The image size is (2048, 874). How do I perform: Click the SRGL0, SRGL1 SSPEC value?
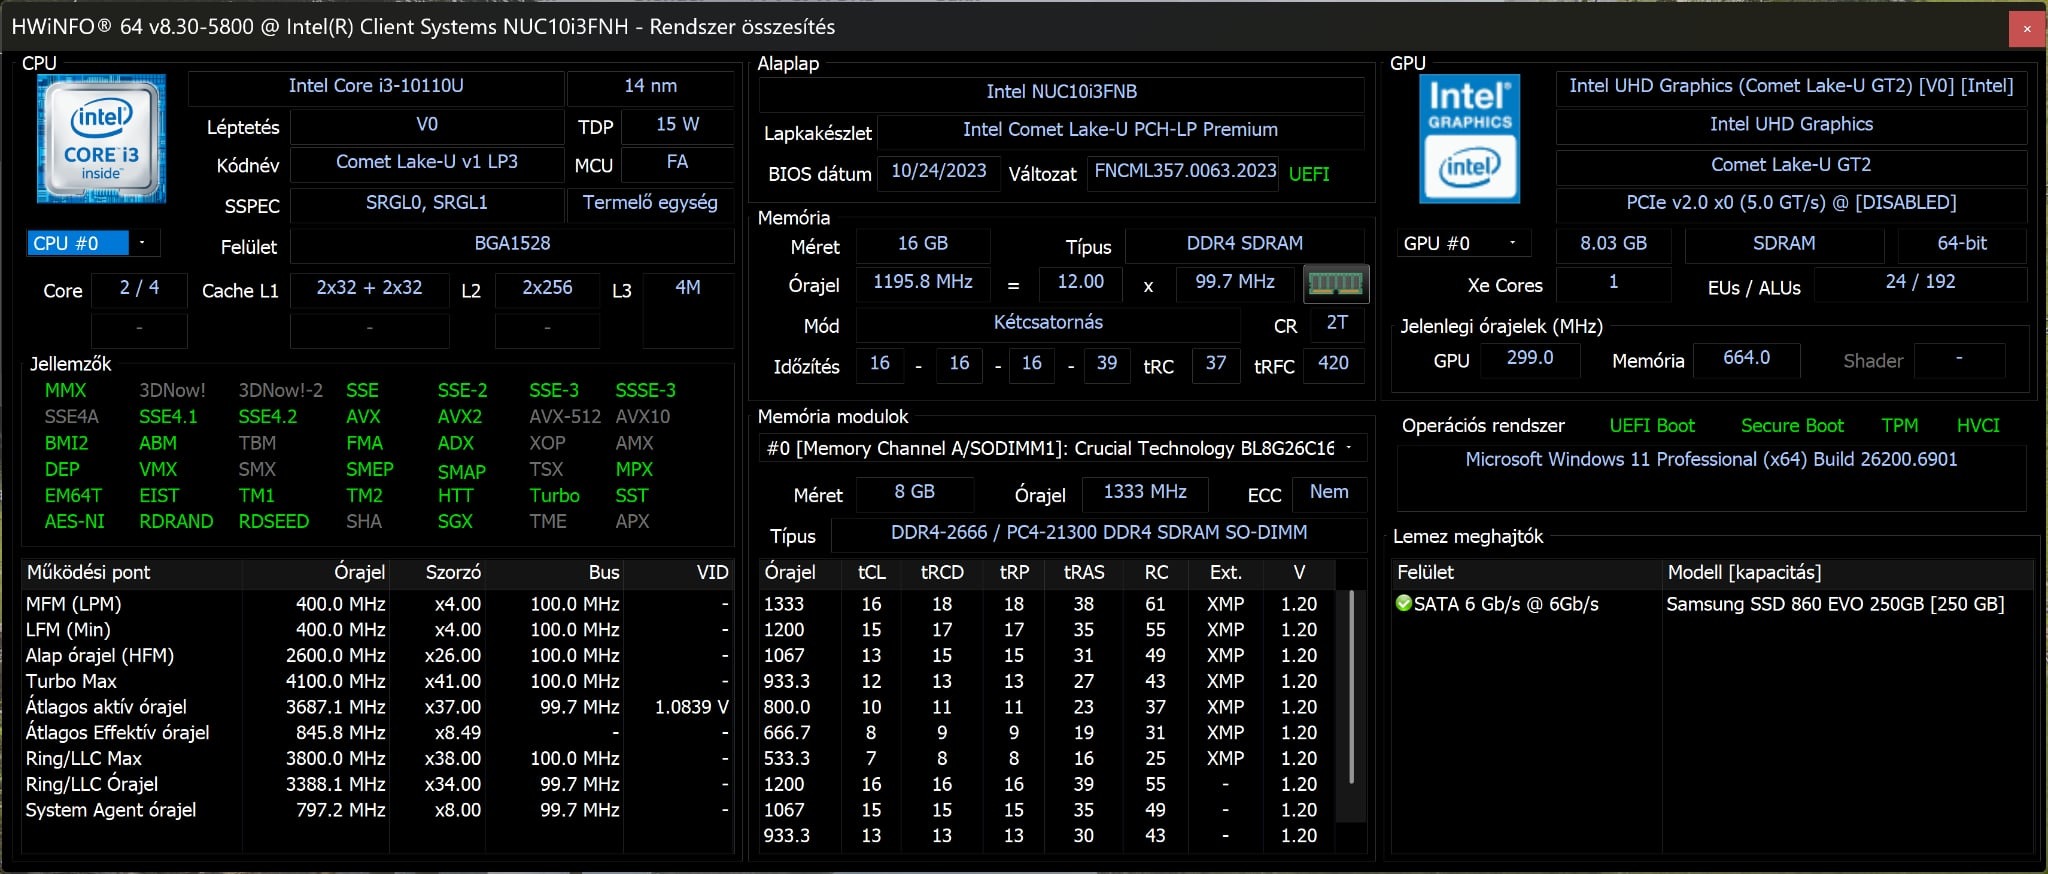[427, 203]
